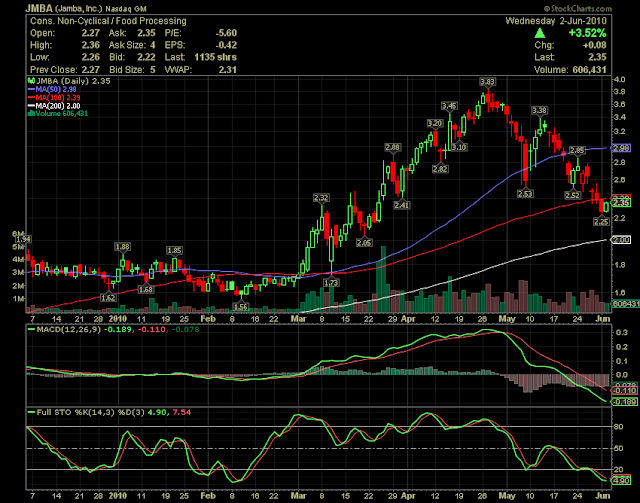Click the green Volume 606,431 legend text
This screenshot has height=503, width=640.
[x=62, y=114]
